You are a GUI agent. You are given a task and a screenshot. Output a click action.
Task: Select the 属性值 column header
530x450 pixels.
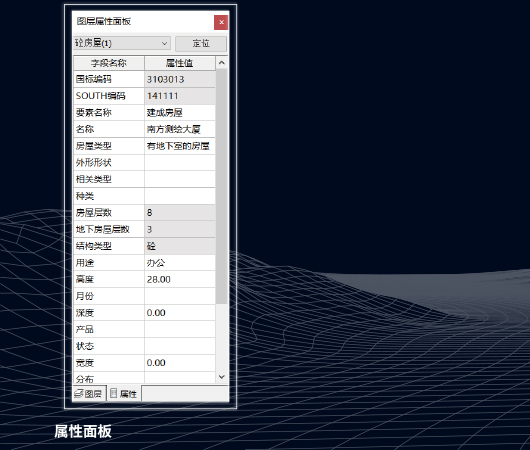click(x=180, y=63)
